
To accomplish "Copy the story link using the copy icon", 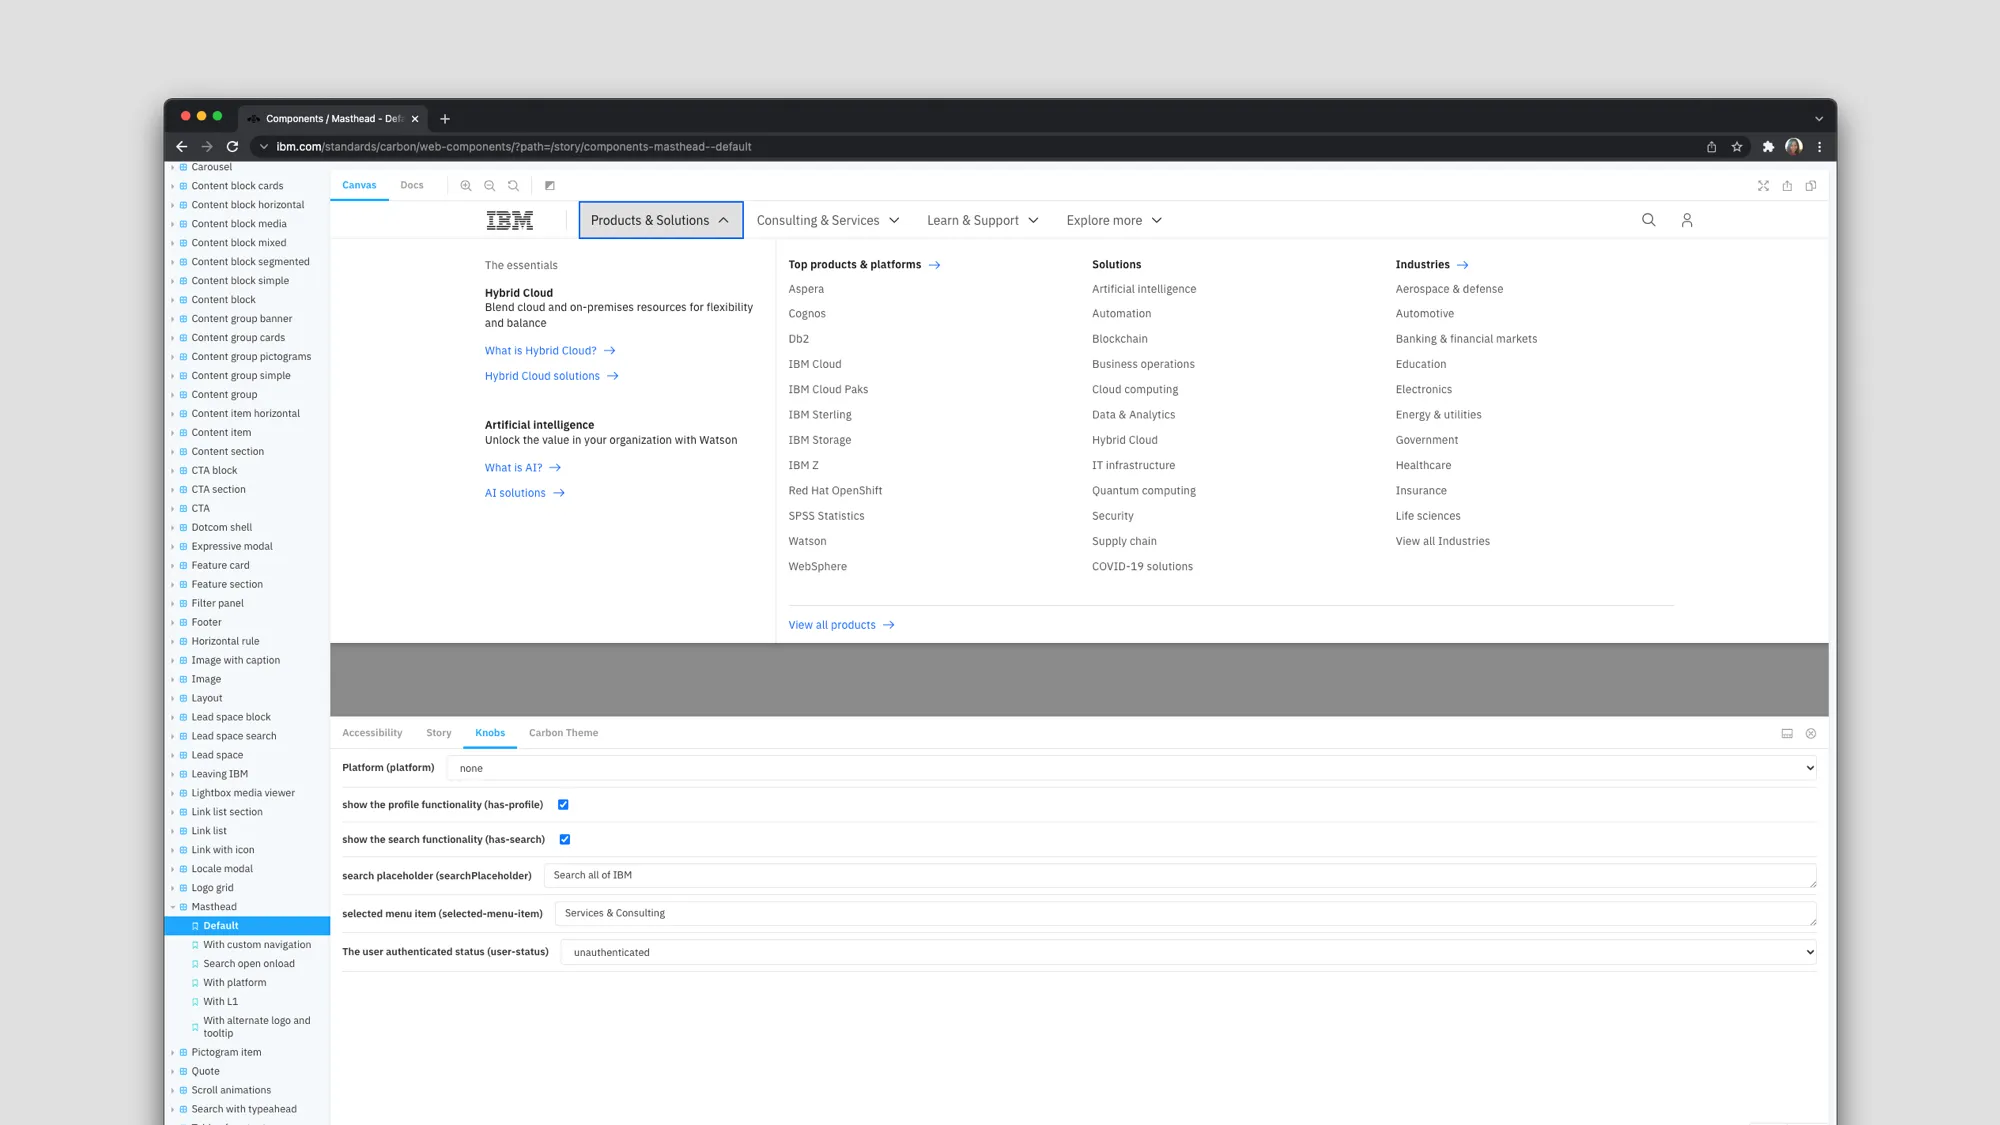I will (x=1810, y=185).
